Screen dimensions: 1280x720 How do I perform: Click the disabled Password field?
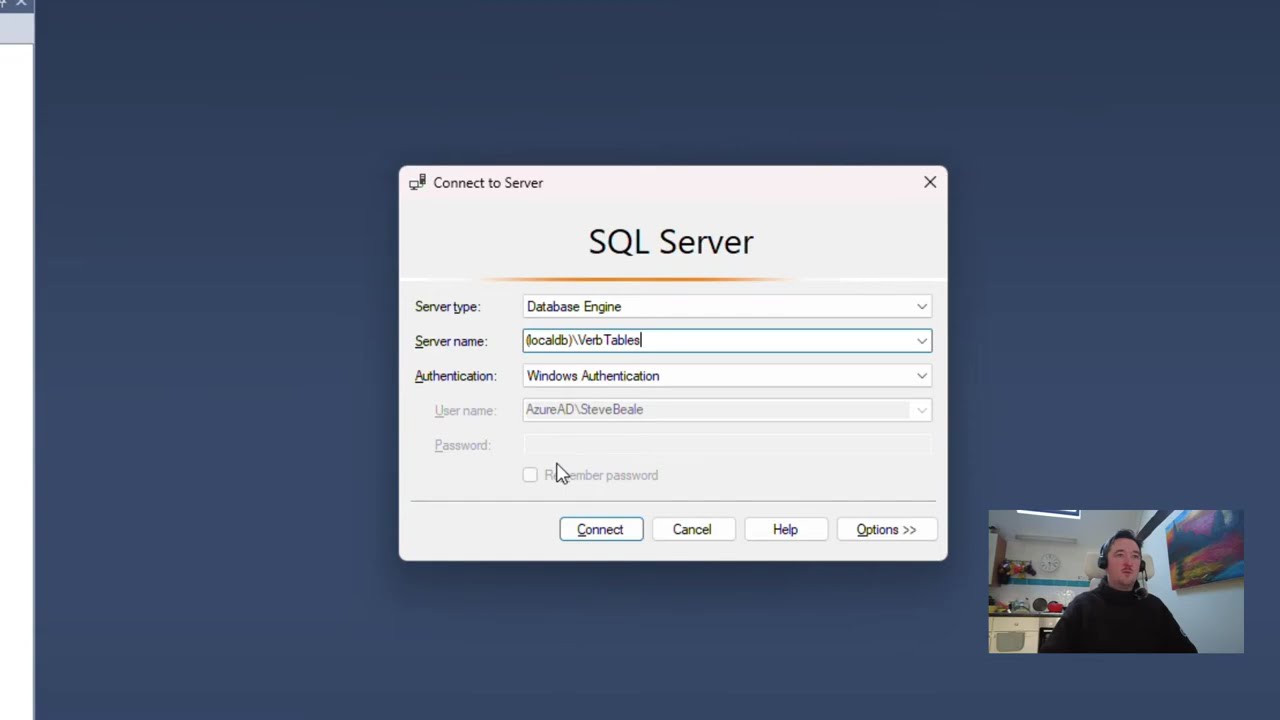click(727, 445)
